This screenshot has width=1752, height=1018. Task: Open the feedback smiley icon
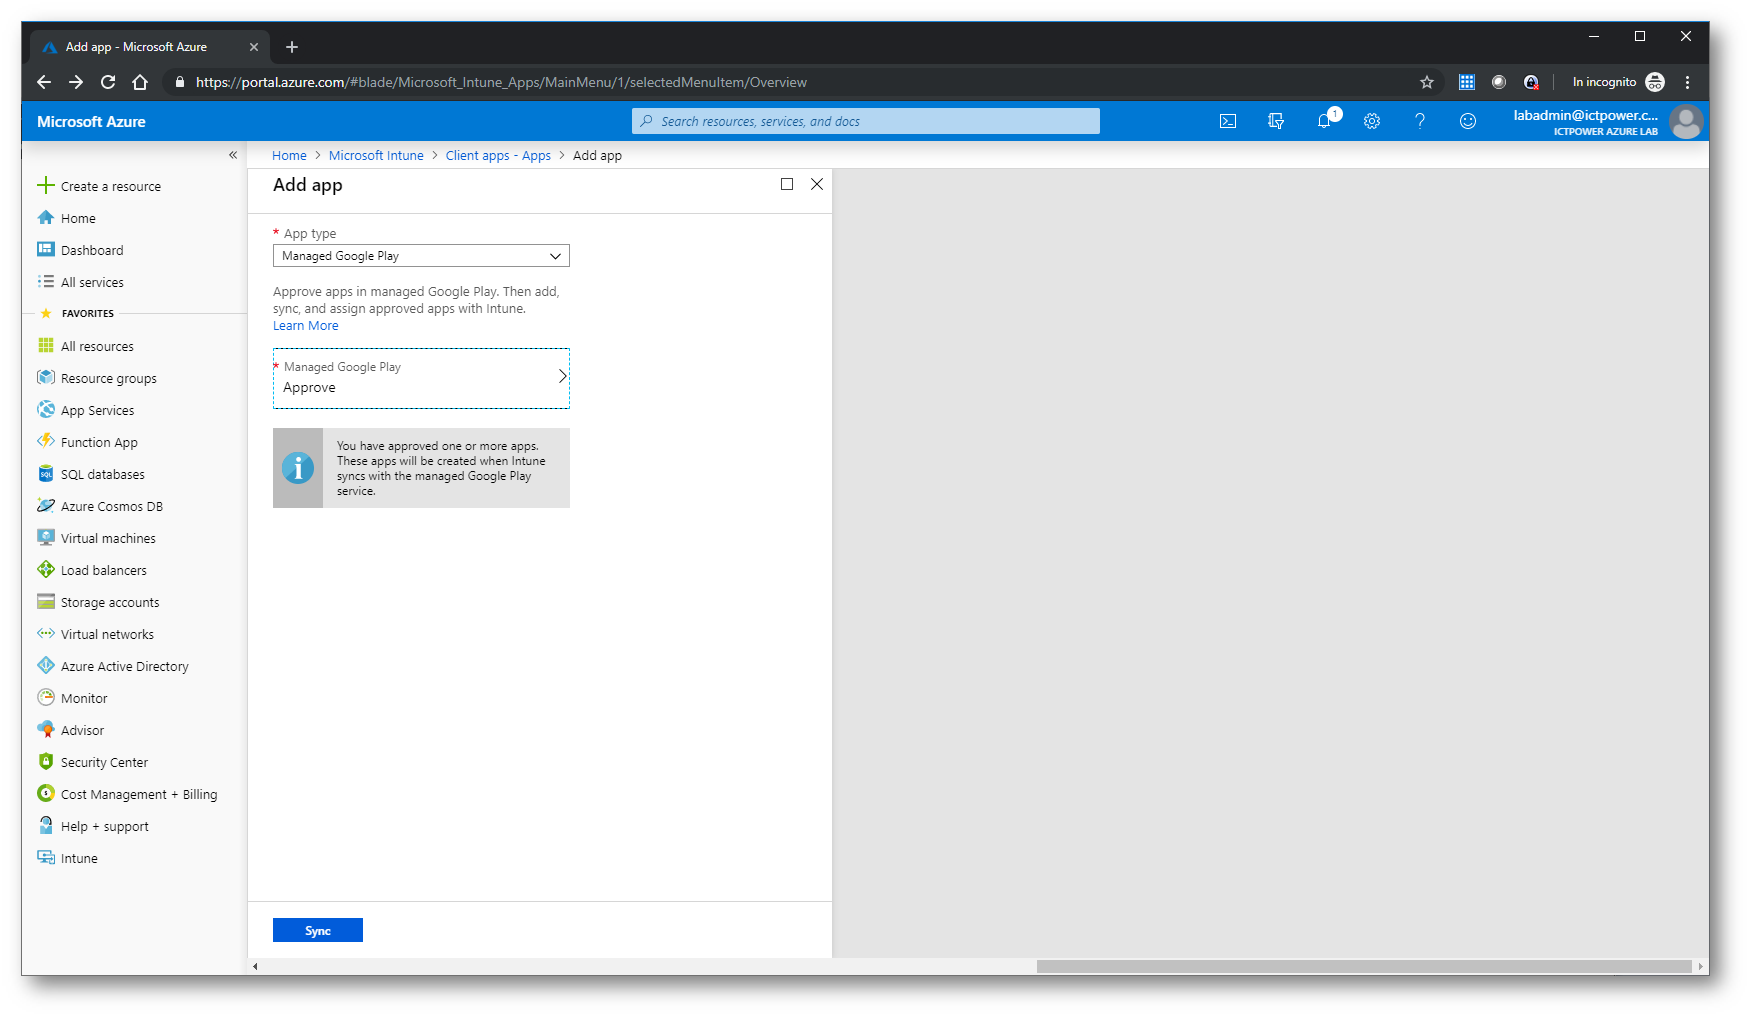1468,121
